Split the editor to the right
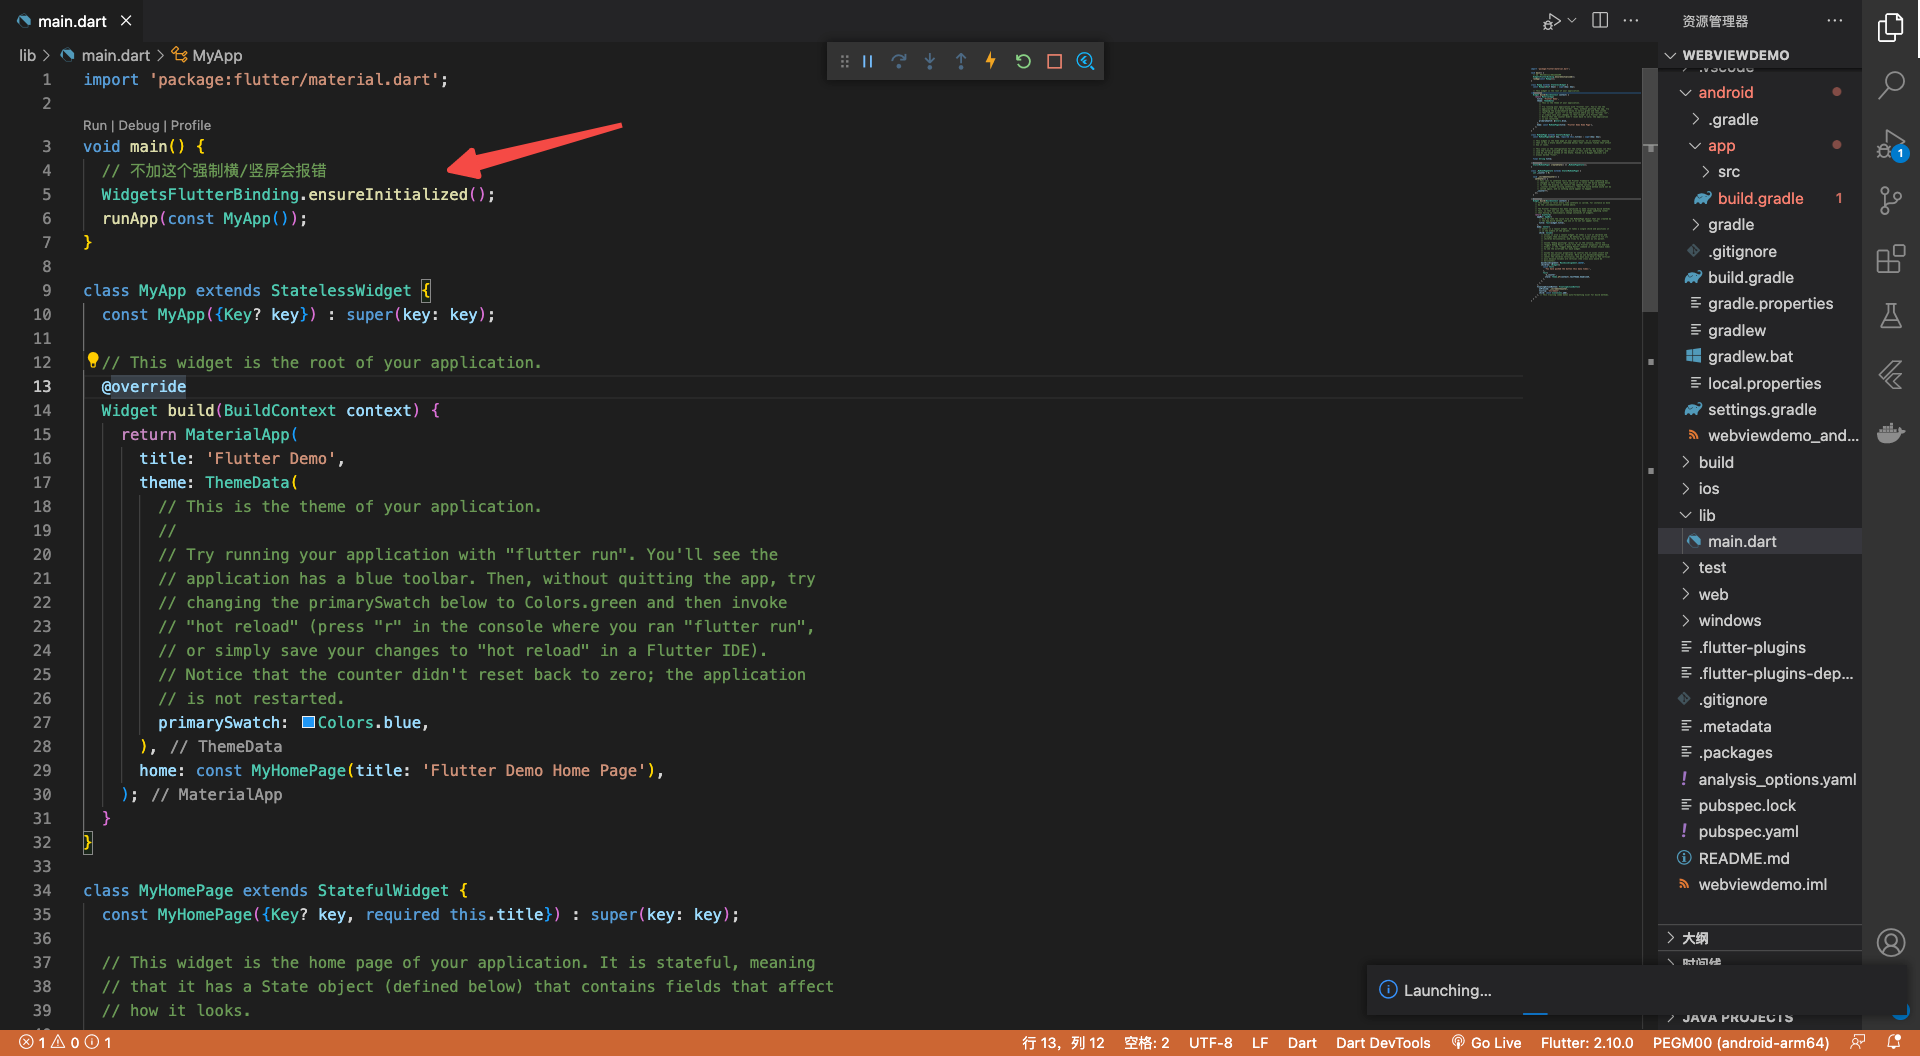This screenshot has height=1056, width=1920. [1600, 20]
